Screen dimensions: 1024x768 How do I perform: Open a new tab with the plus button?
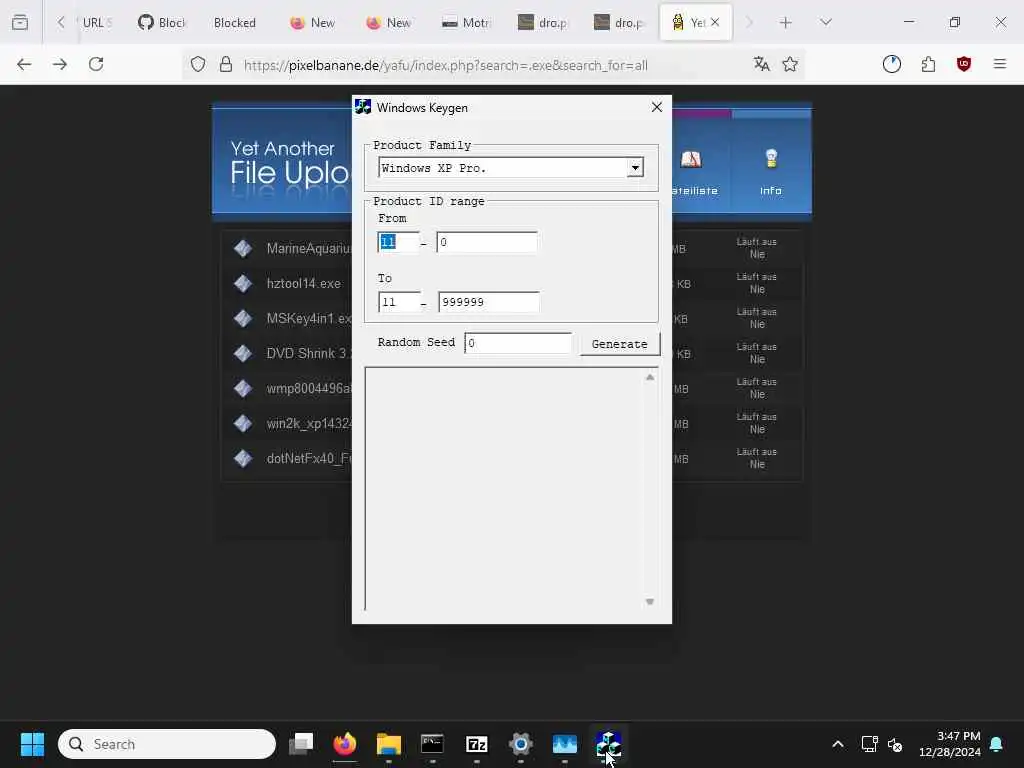coord(786,23)
